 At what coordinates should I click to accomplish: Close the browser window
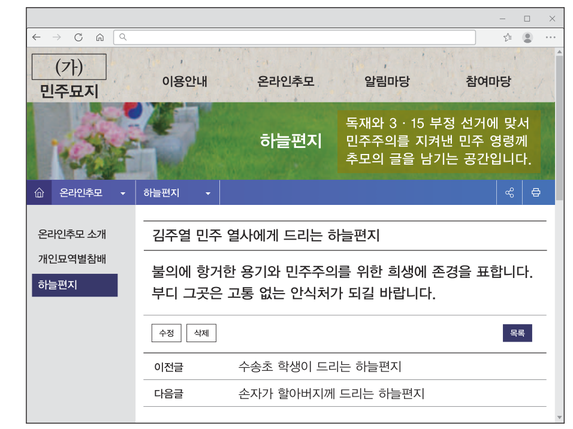point(552,19)
